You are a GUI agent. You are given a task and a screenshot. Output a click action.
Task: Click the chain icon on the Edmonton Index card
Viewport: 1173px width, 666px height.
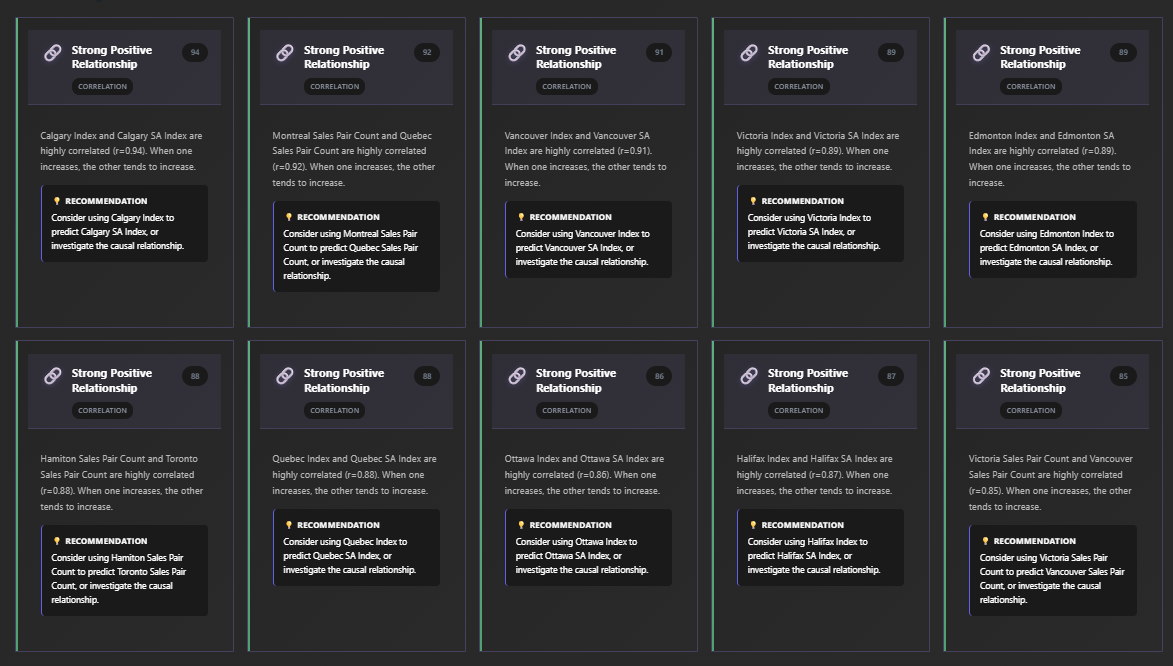981,53
